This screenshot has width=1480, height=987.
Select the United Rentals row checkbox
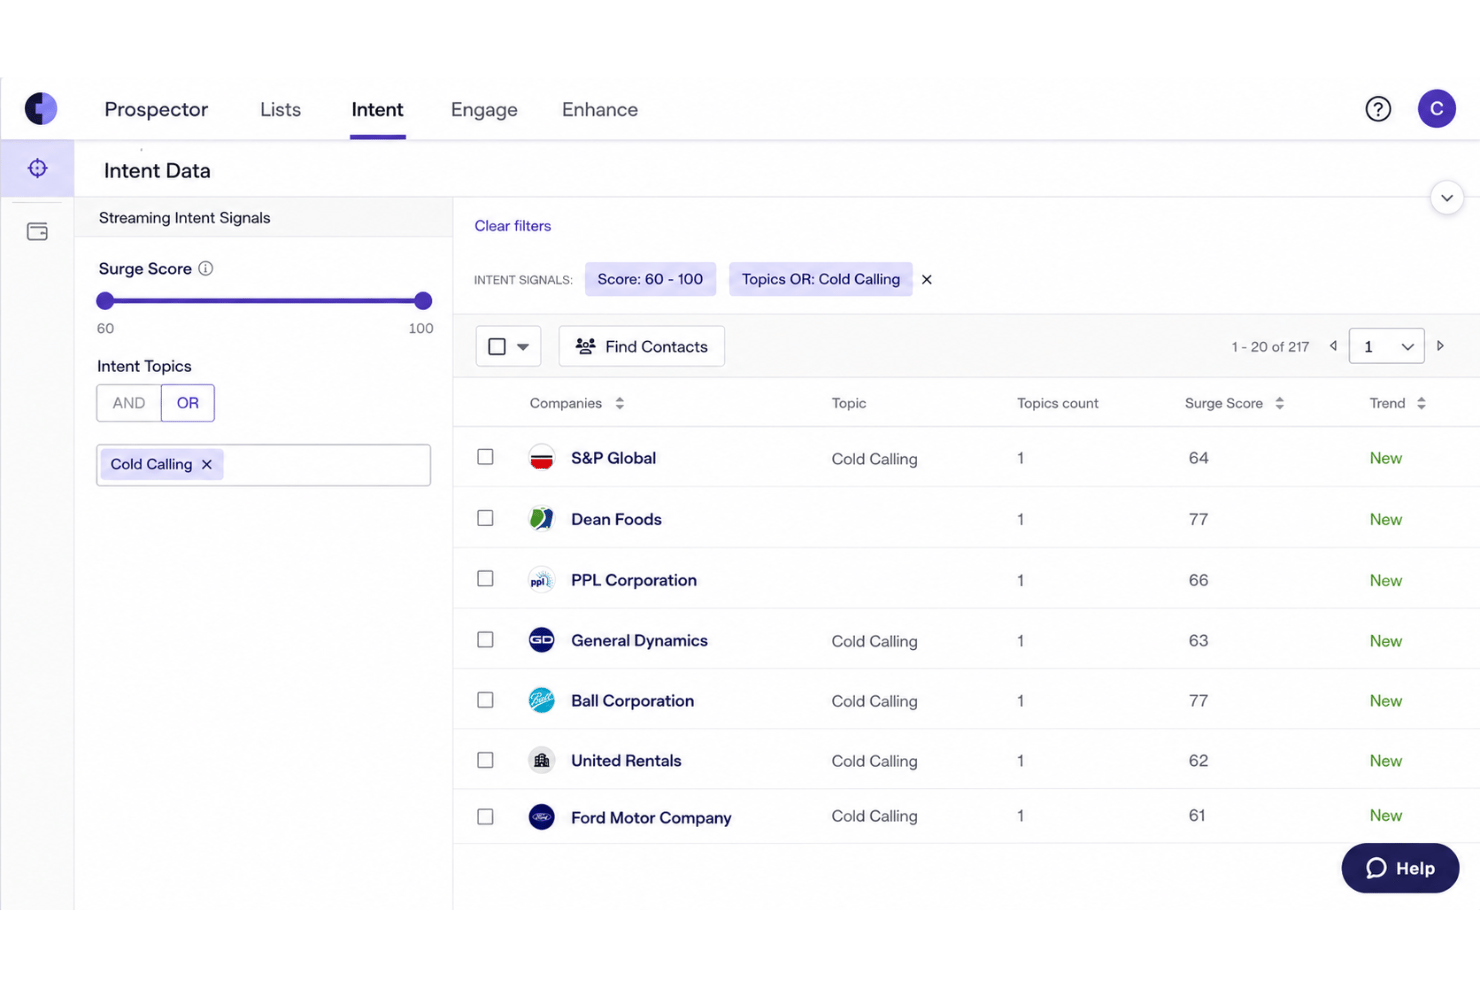click(485, 760)
